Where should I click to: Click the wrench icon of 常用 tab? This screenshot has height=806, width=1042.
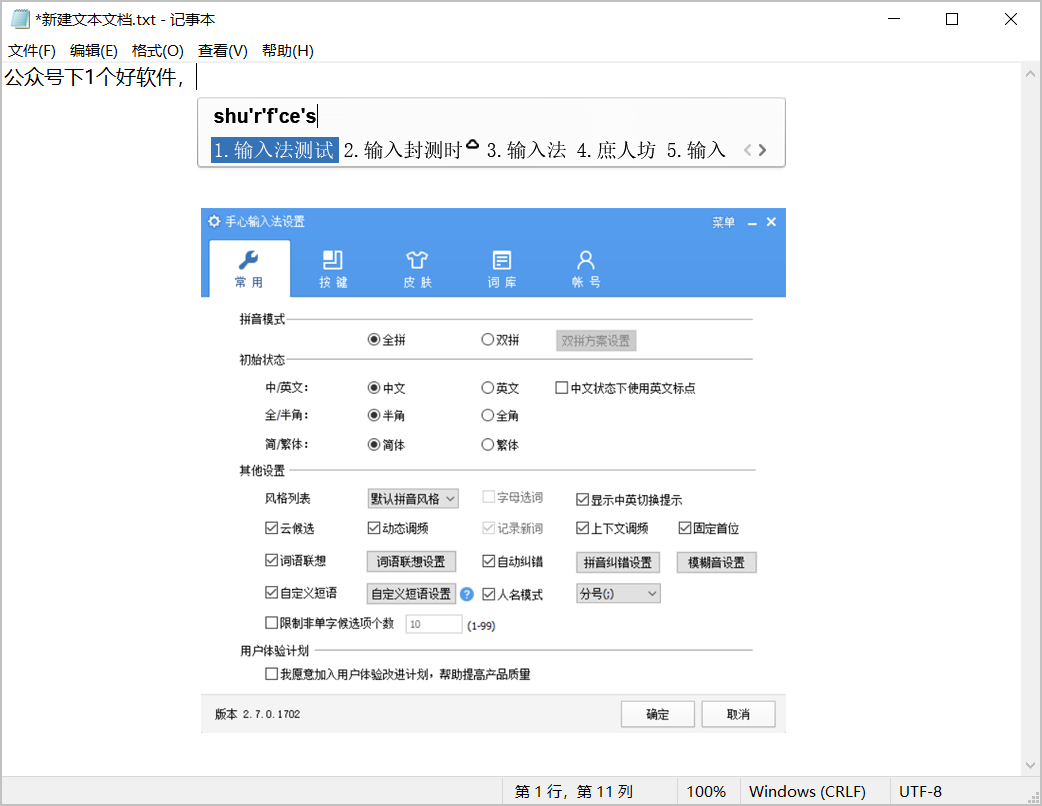coord(249,260)
